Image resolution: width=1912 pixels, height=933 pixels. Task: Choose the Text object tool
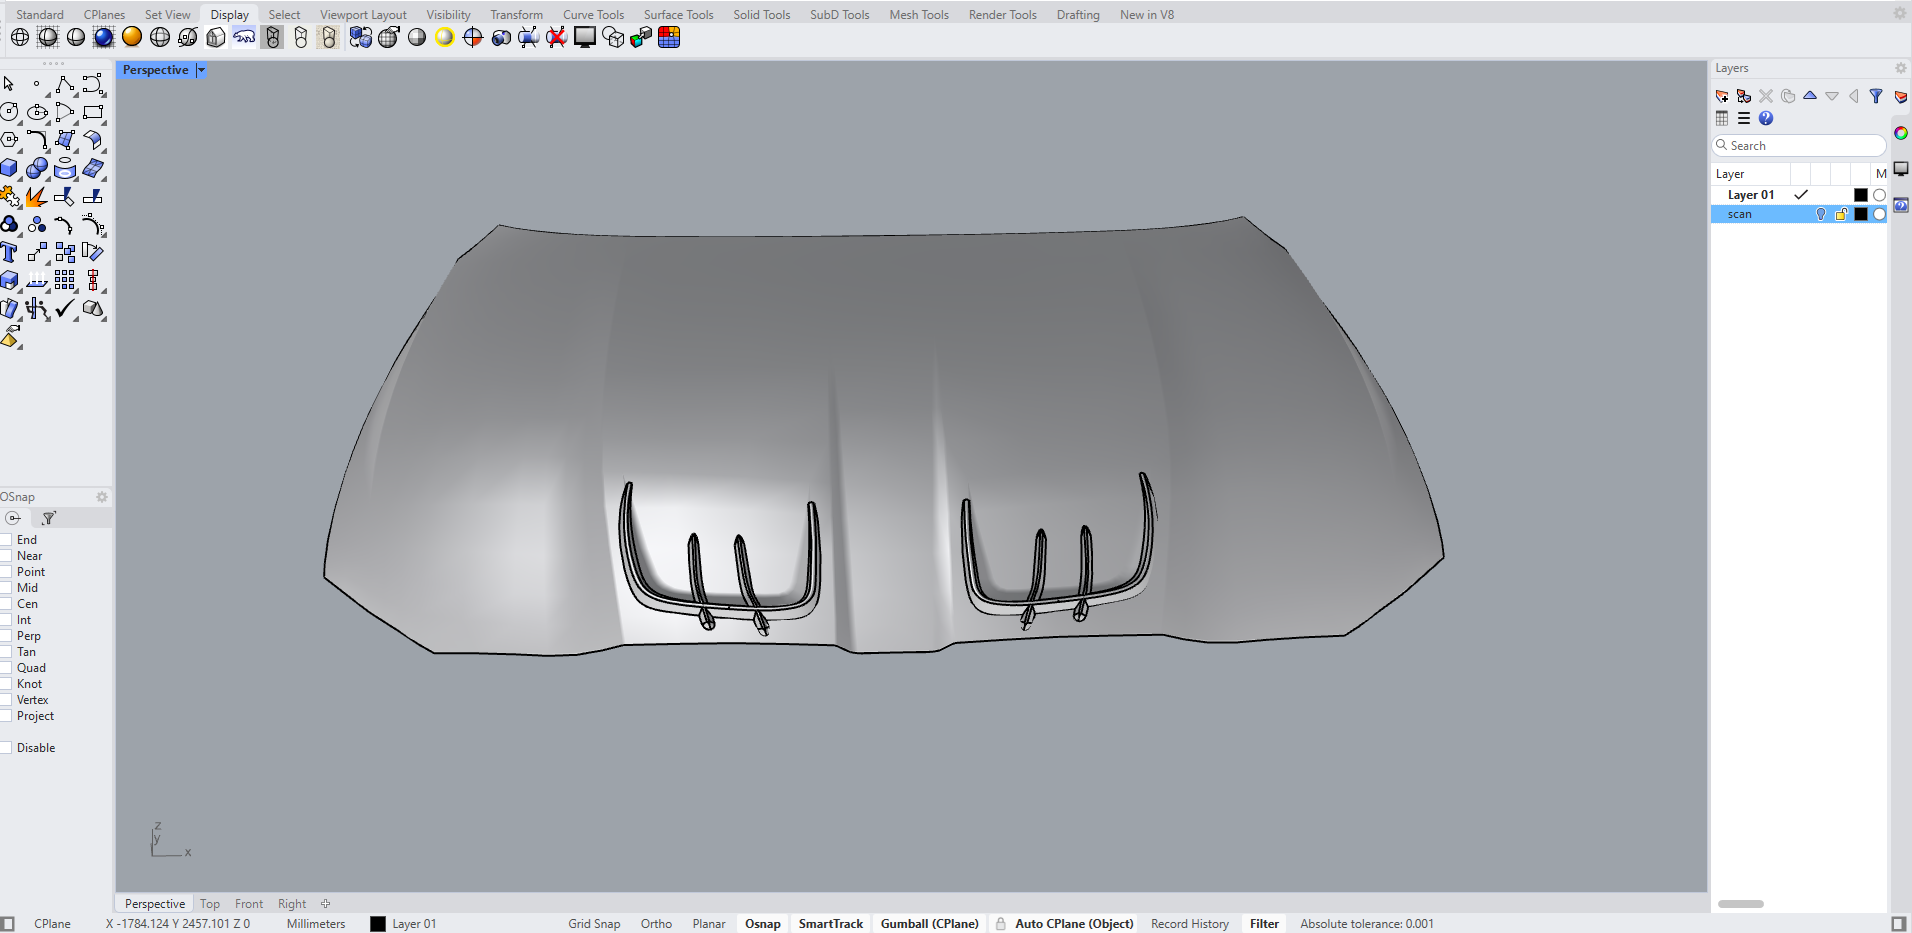[x=10, y=253]
